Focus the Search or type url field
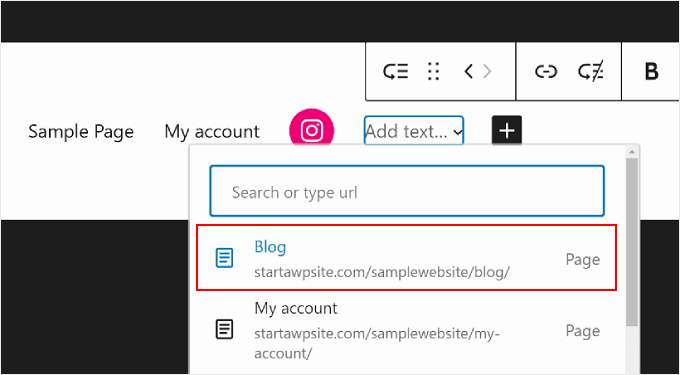The image size is (680, 375). tap(407, 191)
